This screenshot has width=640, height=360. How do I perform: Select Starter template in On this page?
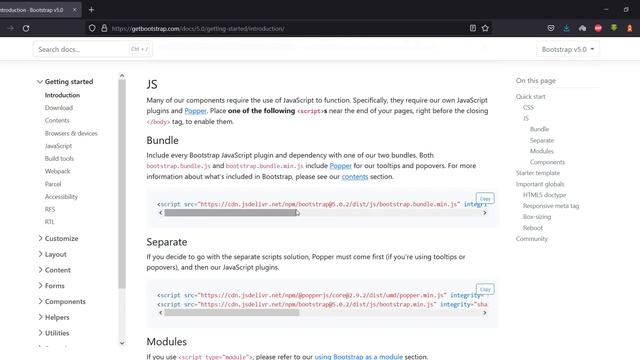(538, 173)
